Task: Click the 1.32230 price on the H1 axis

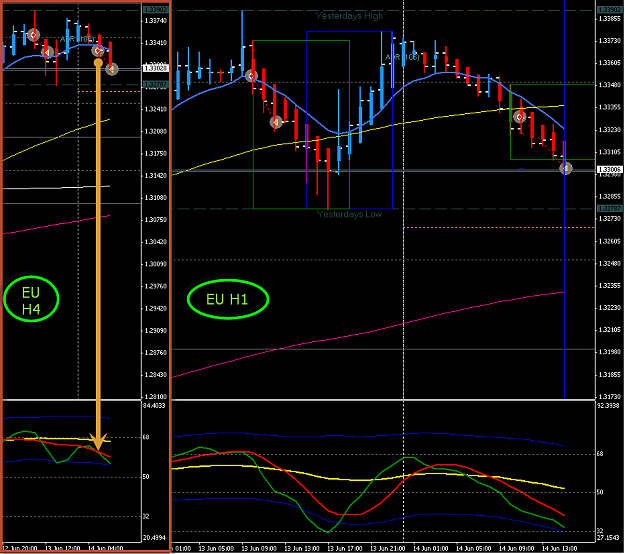Action: pyautogui.click(x=610, y=308)
